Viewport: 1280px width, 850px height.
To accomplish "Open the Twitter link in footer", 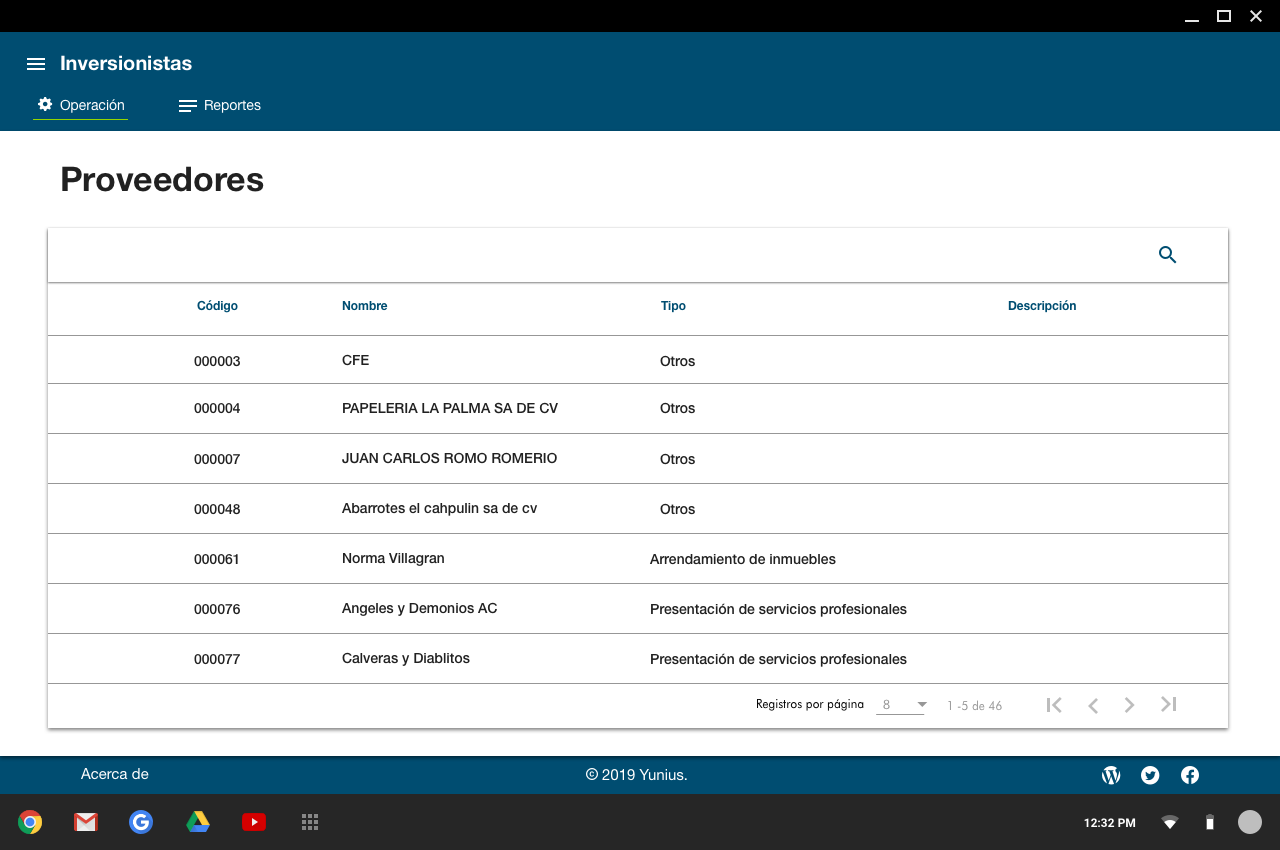I will point(1150,775).
